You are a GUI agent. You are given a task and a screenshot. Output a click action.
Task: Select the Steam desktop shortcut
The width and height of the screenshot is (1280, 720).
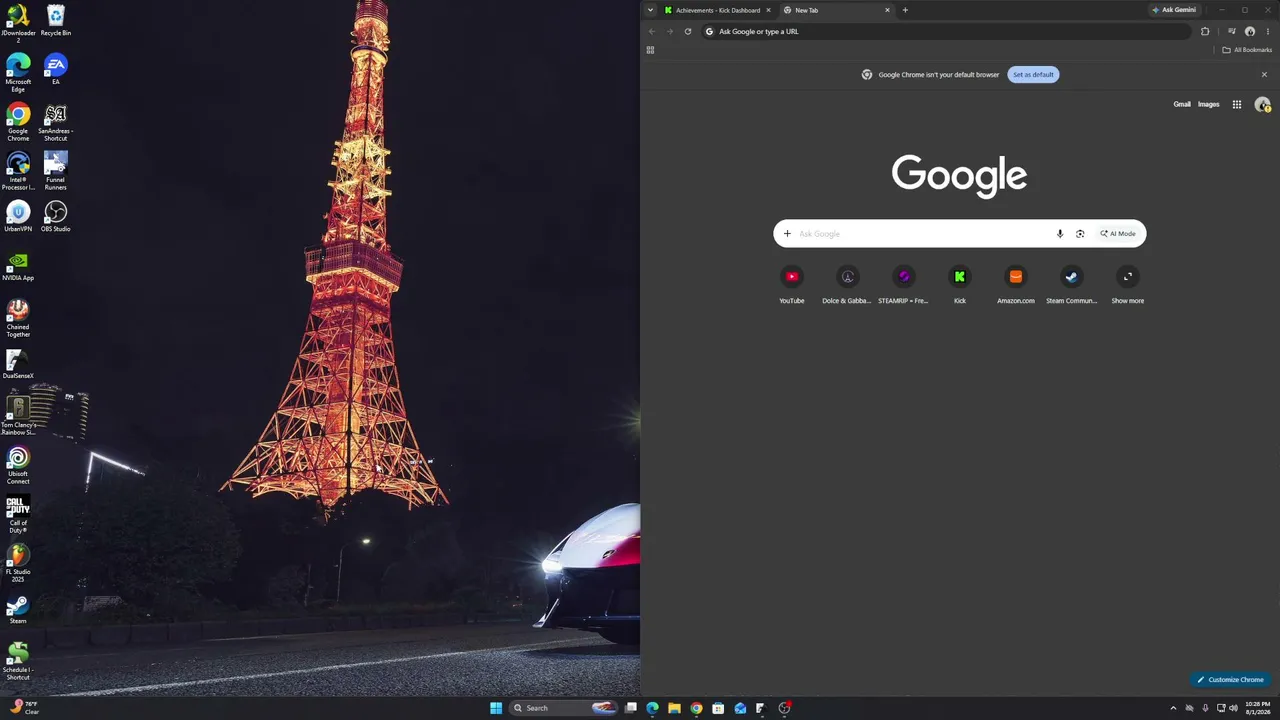[18, 608]
